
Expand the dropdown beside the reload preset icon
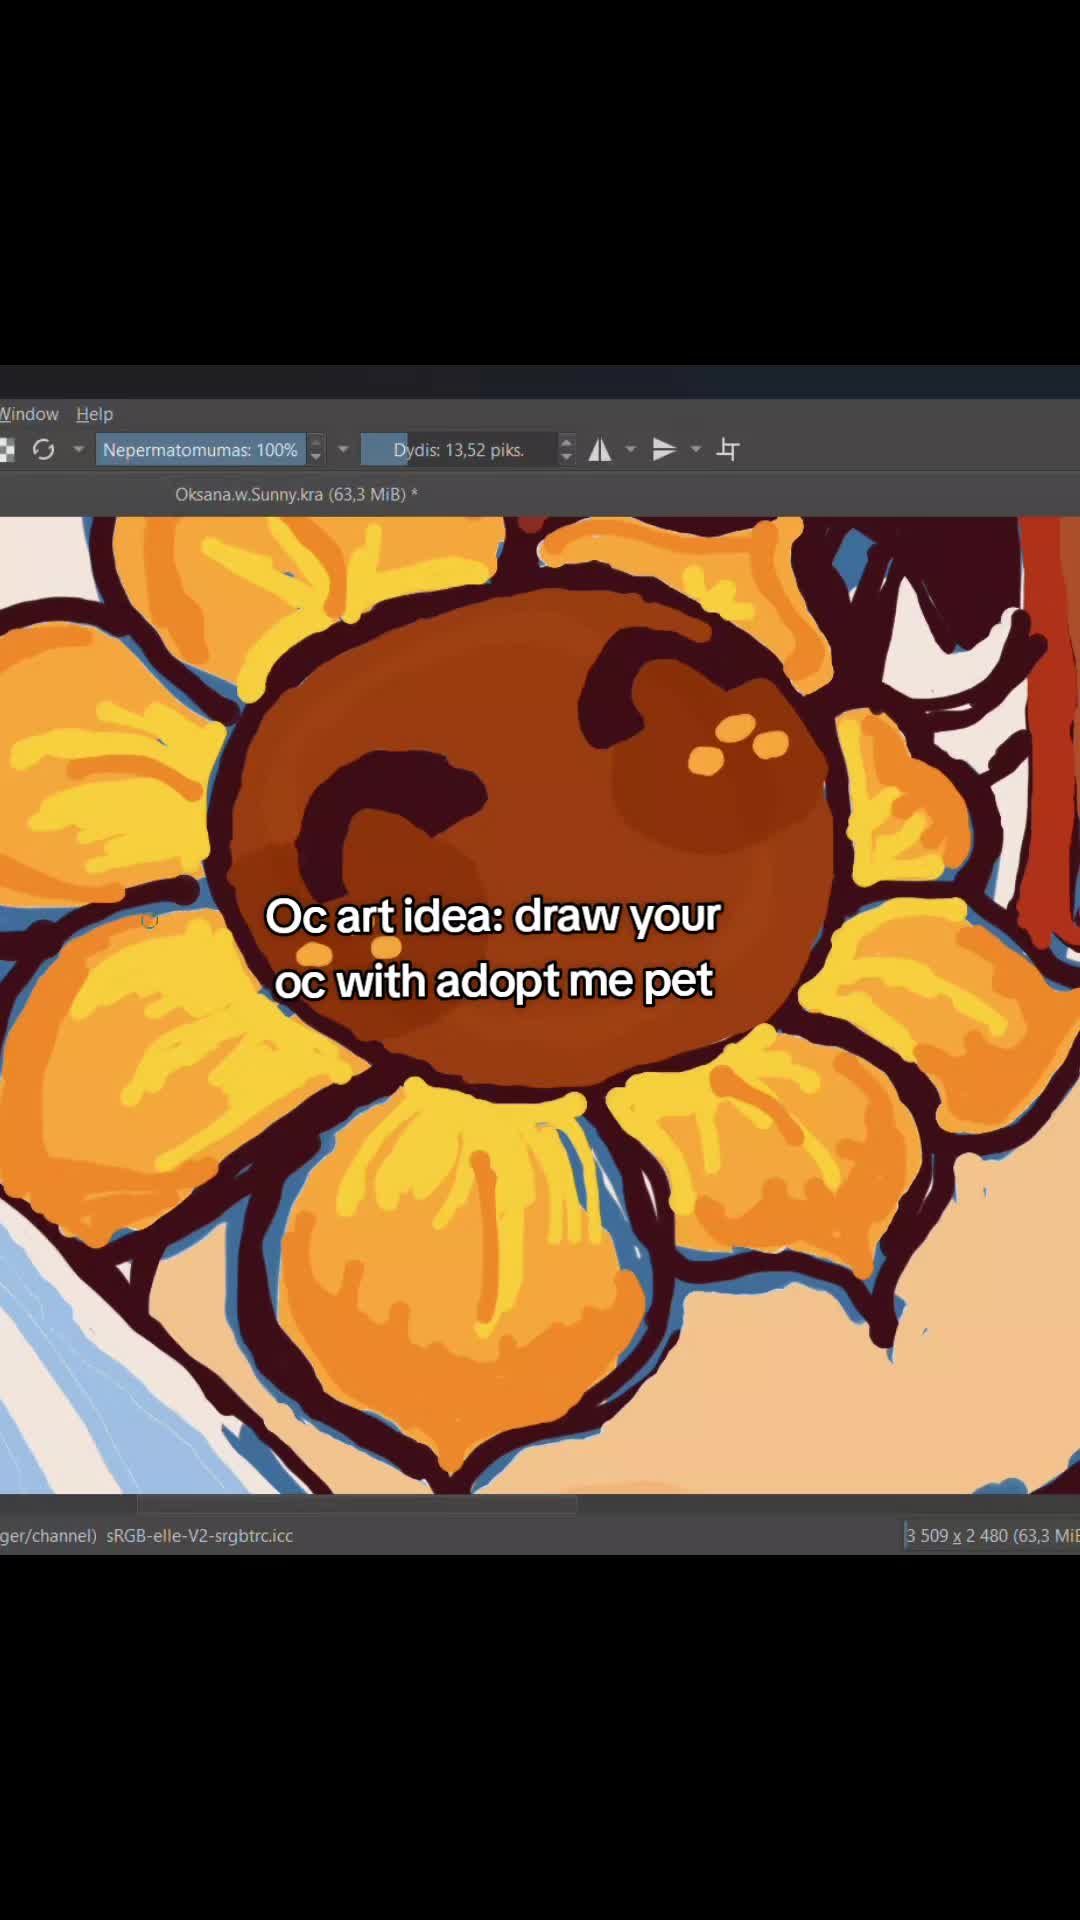(78, 450)
